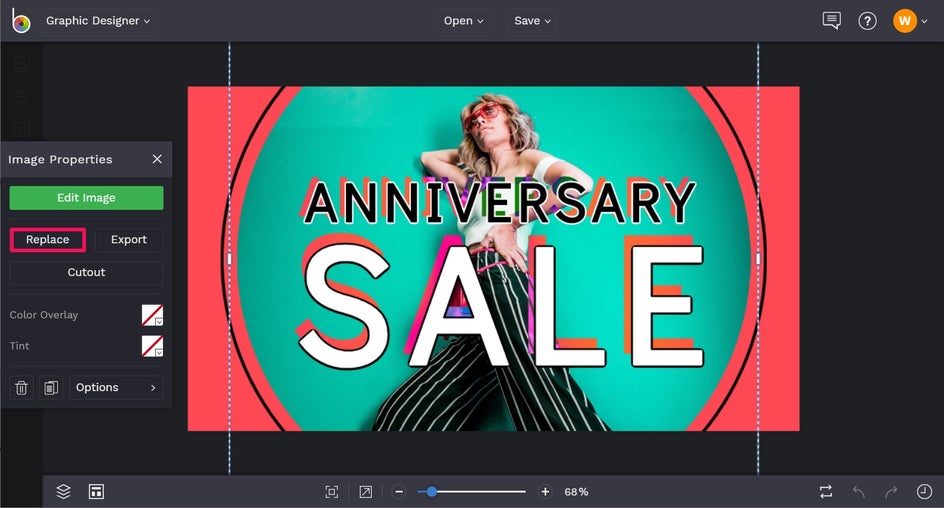Select the ANNIVERSARY text on canvas

point(500,202)
